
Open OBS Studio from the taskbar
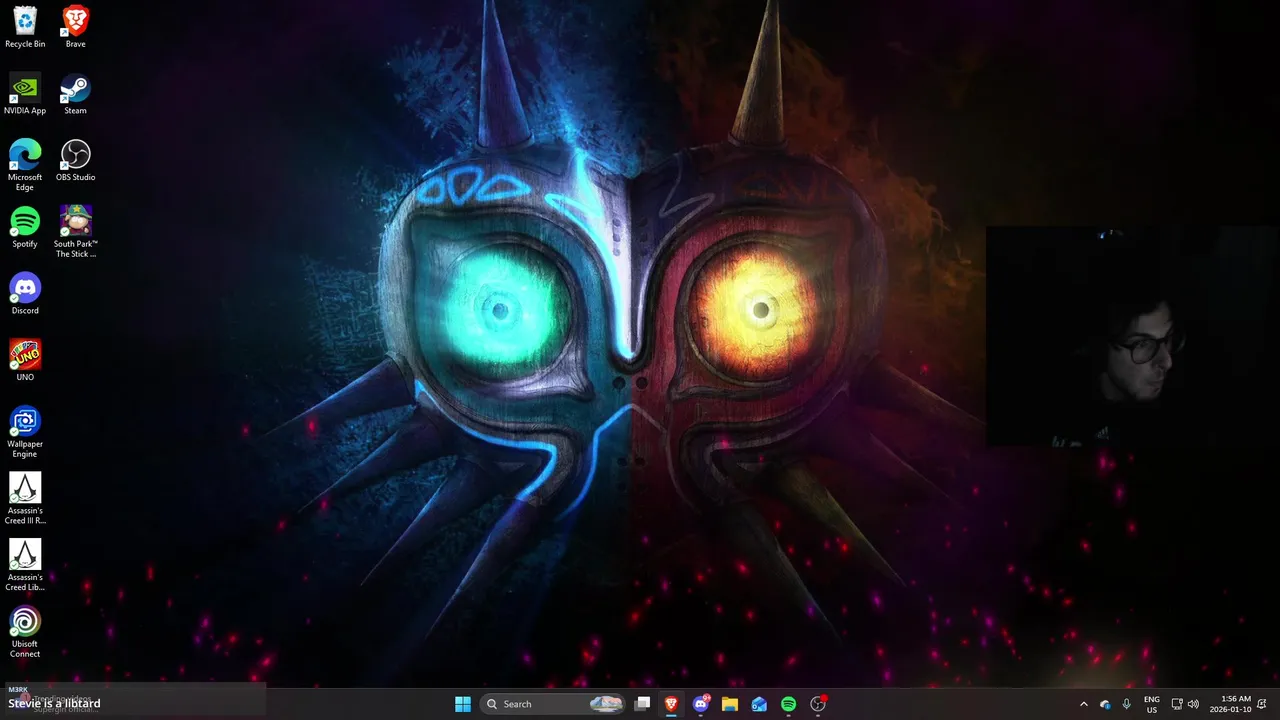coord(818,704)
